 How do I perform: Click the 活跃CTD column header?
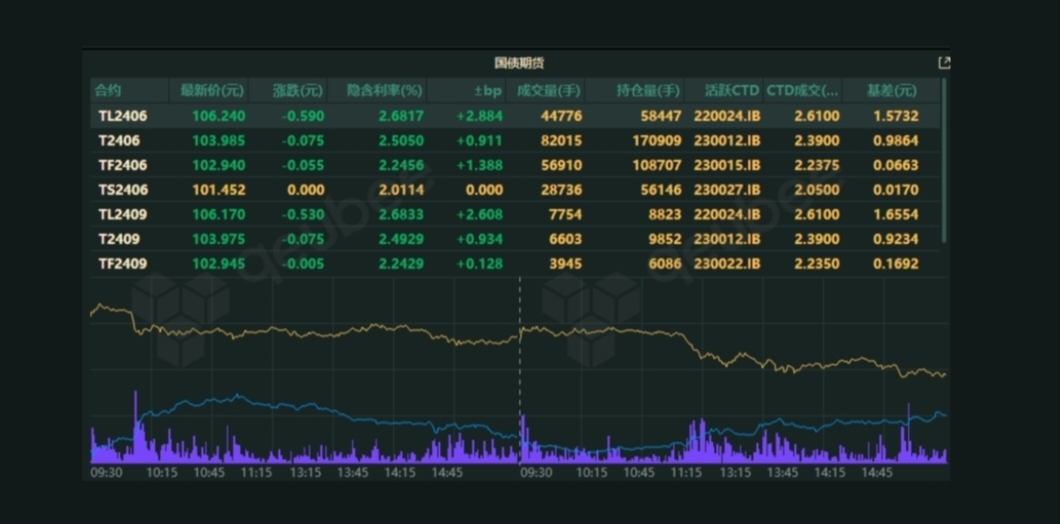point(731,91)
